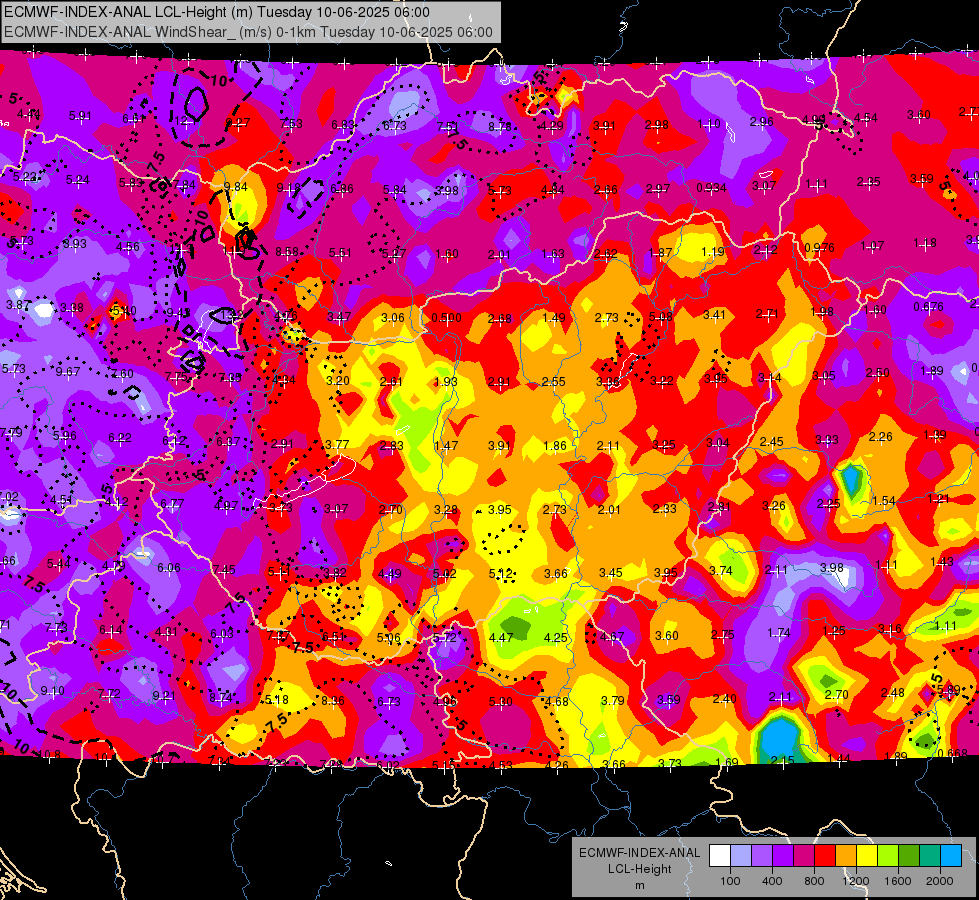
Task: Click the grid value 1.74
Action: point(779,633)
